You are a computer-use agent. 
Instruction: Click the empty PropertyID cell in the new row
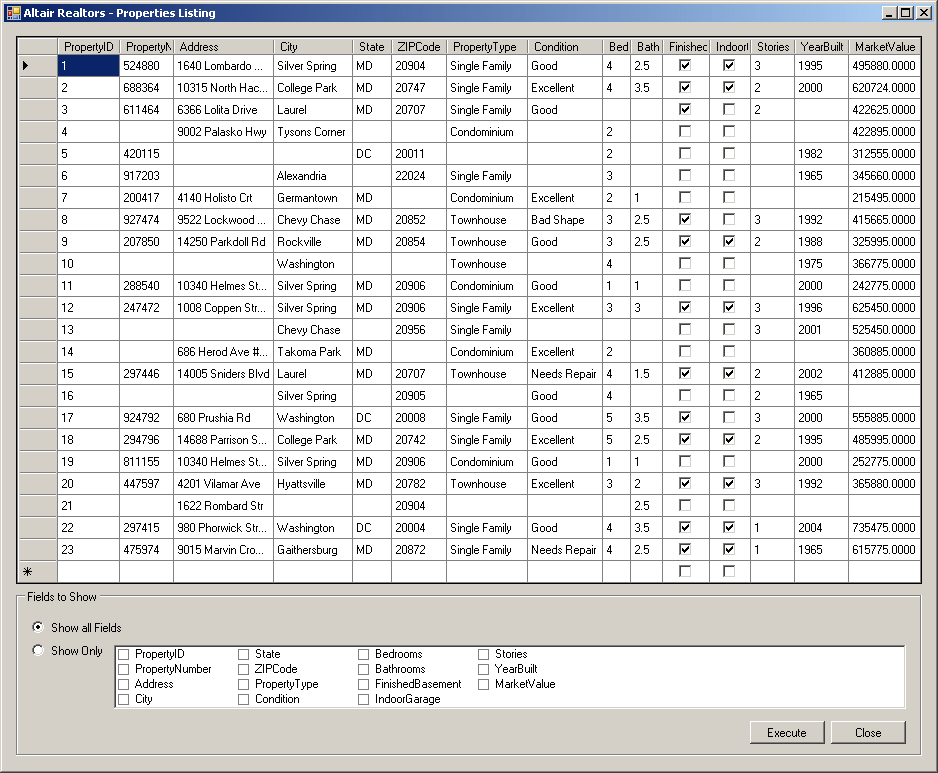(x=89, y=571)
